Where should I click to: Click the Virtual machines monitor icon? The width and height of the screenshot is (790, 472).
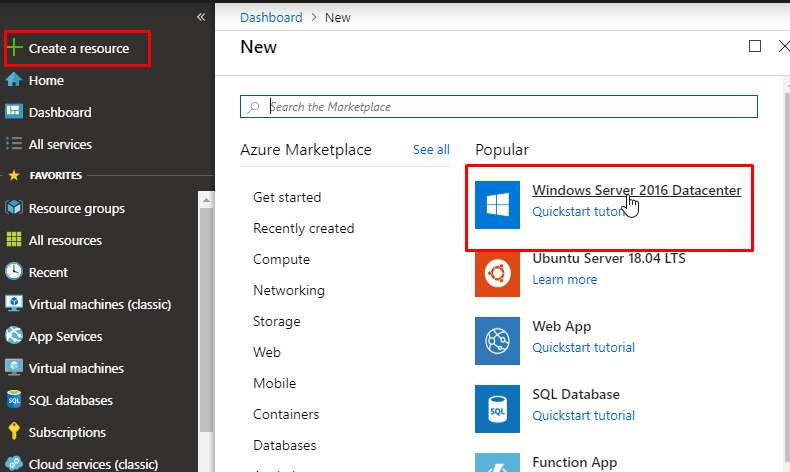14,368
